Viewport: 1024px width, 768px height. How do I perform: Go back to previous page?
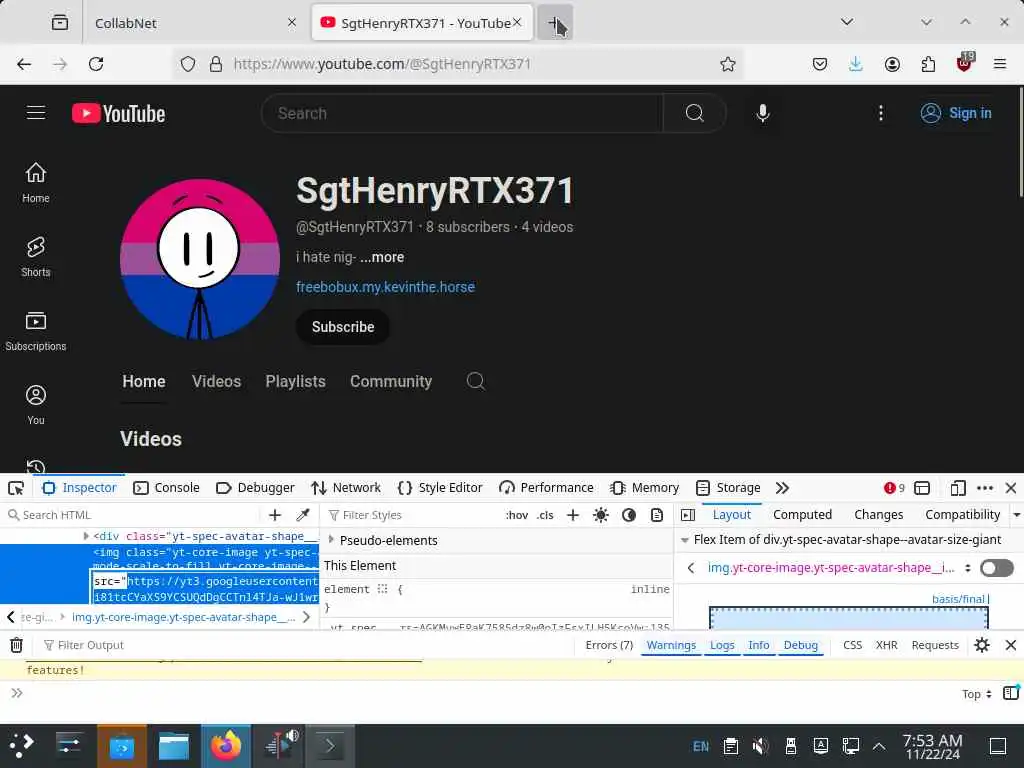pos(24,64)
